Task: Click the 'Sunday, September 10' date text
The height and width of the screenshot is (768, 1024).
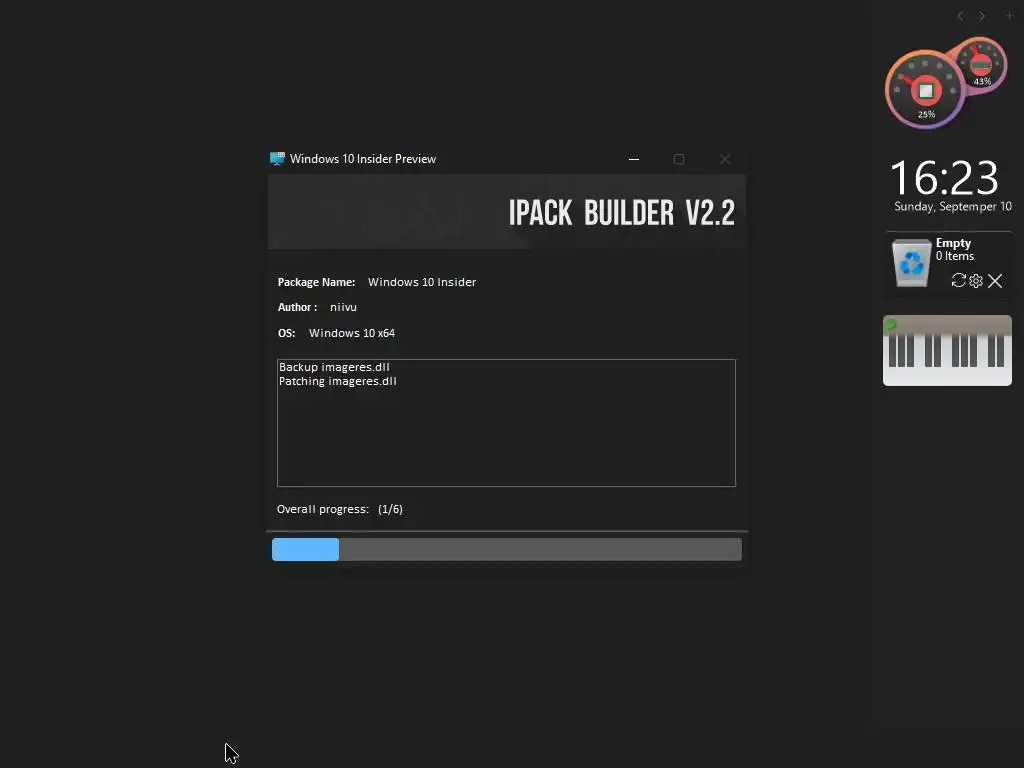Action: [x=953, y=206]
